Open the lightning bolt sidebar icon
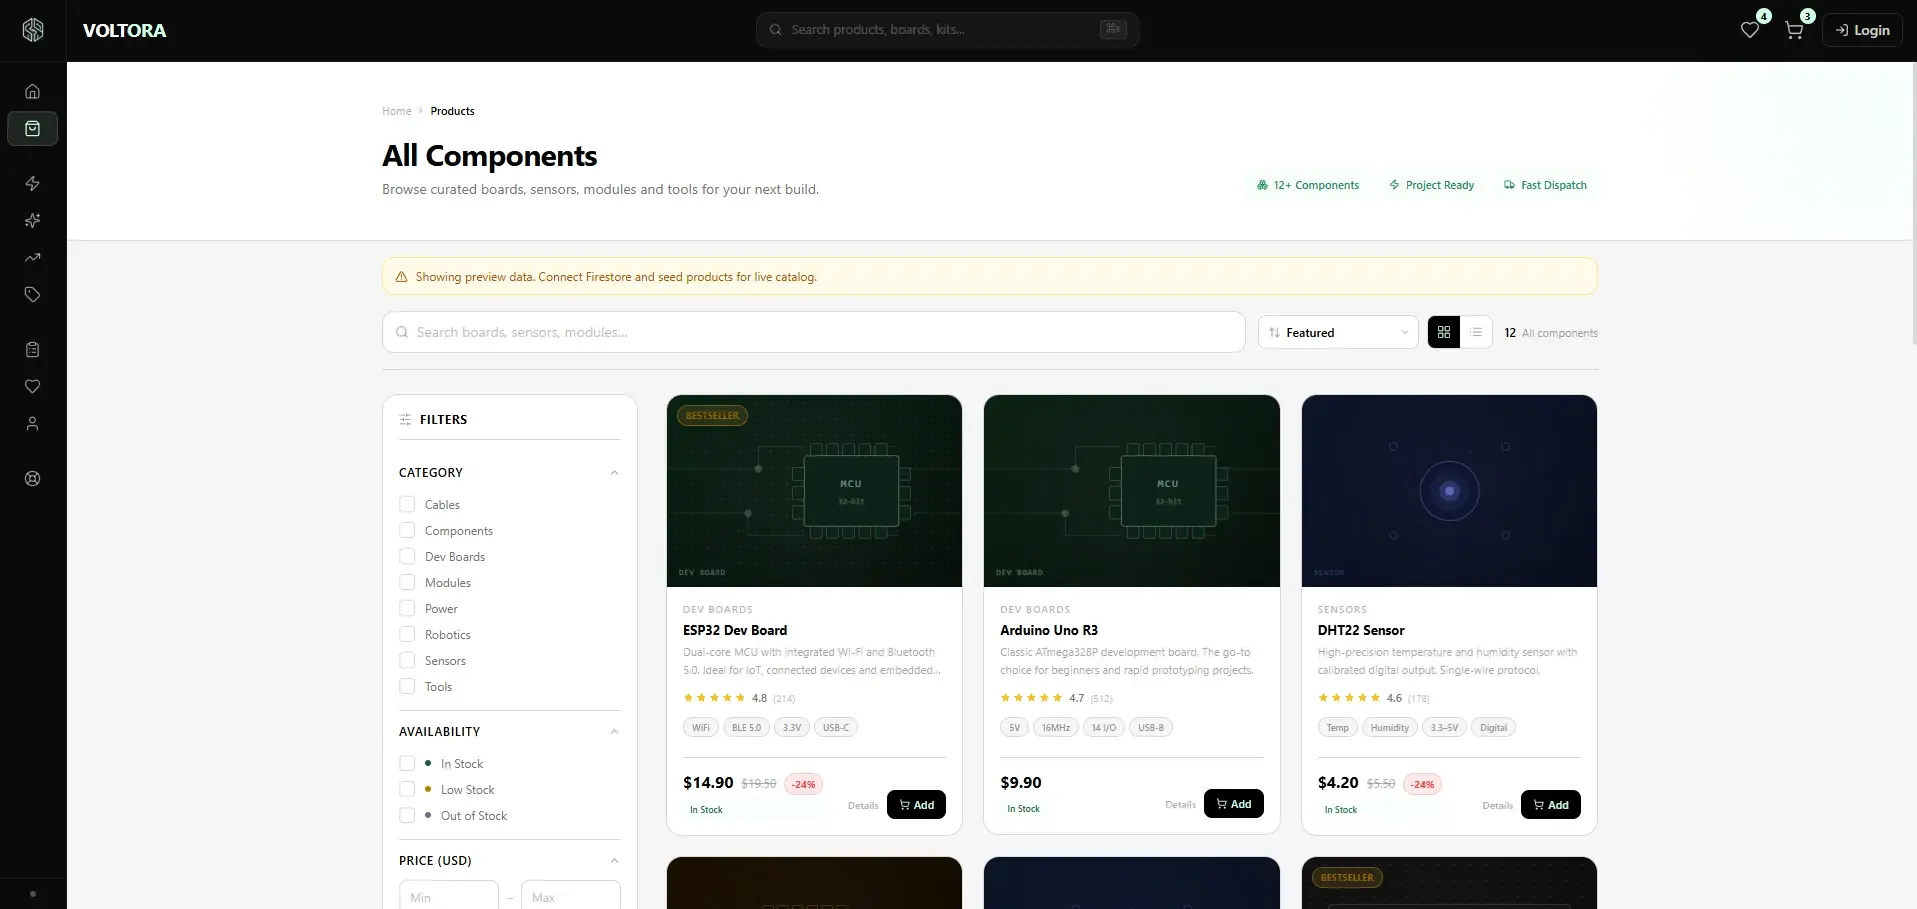Viewport: 1917px width, 909px height. click(x=33, y=183)
